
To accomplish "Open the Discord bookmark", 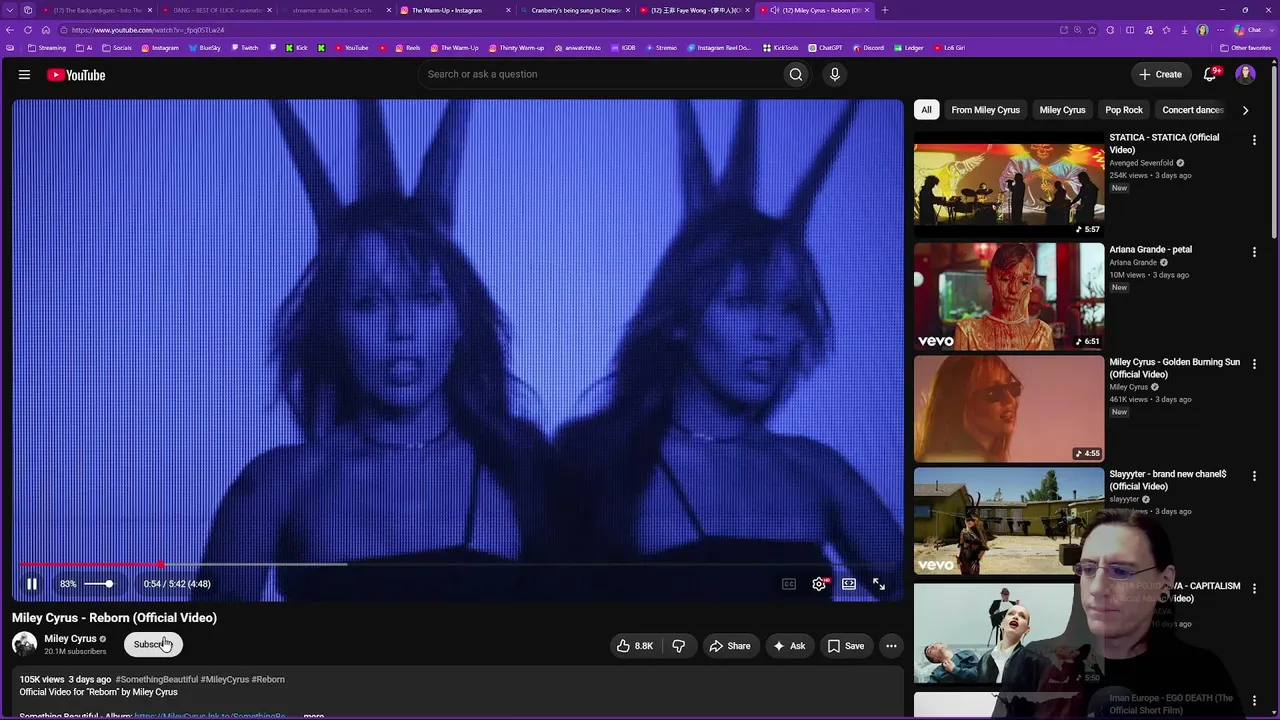I will point(867,48).
